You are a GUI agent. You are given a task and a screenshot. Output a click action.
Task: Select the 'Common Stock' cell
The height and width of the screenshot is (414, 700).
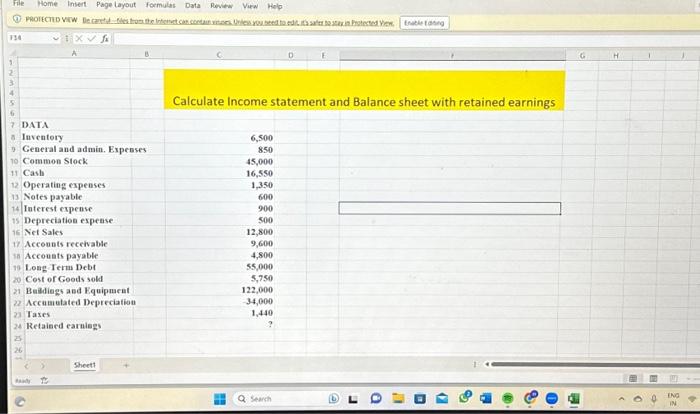(x=55, y=161)
